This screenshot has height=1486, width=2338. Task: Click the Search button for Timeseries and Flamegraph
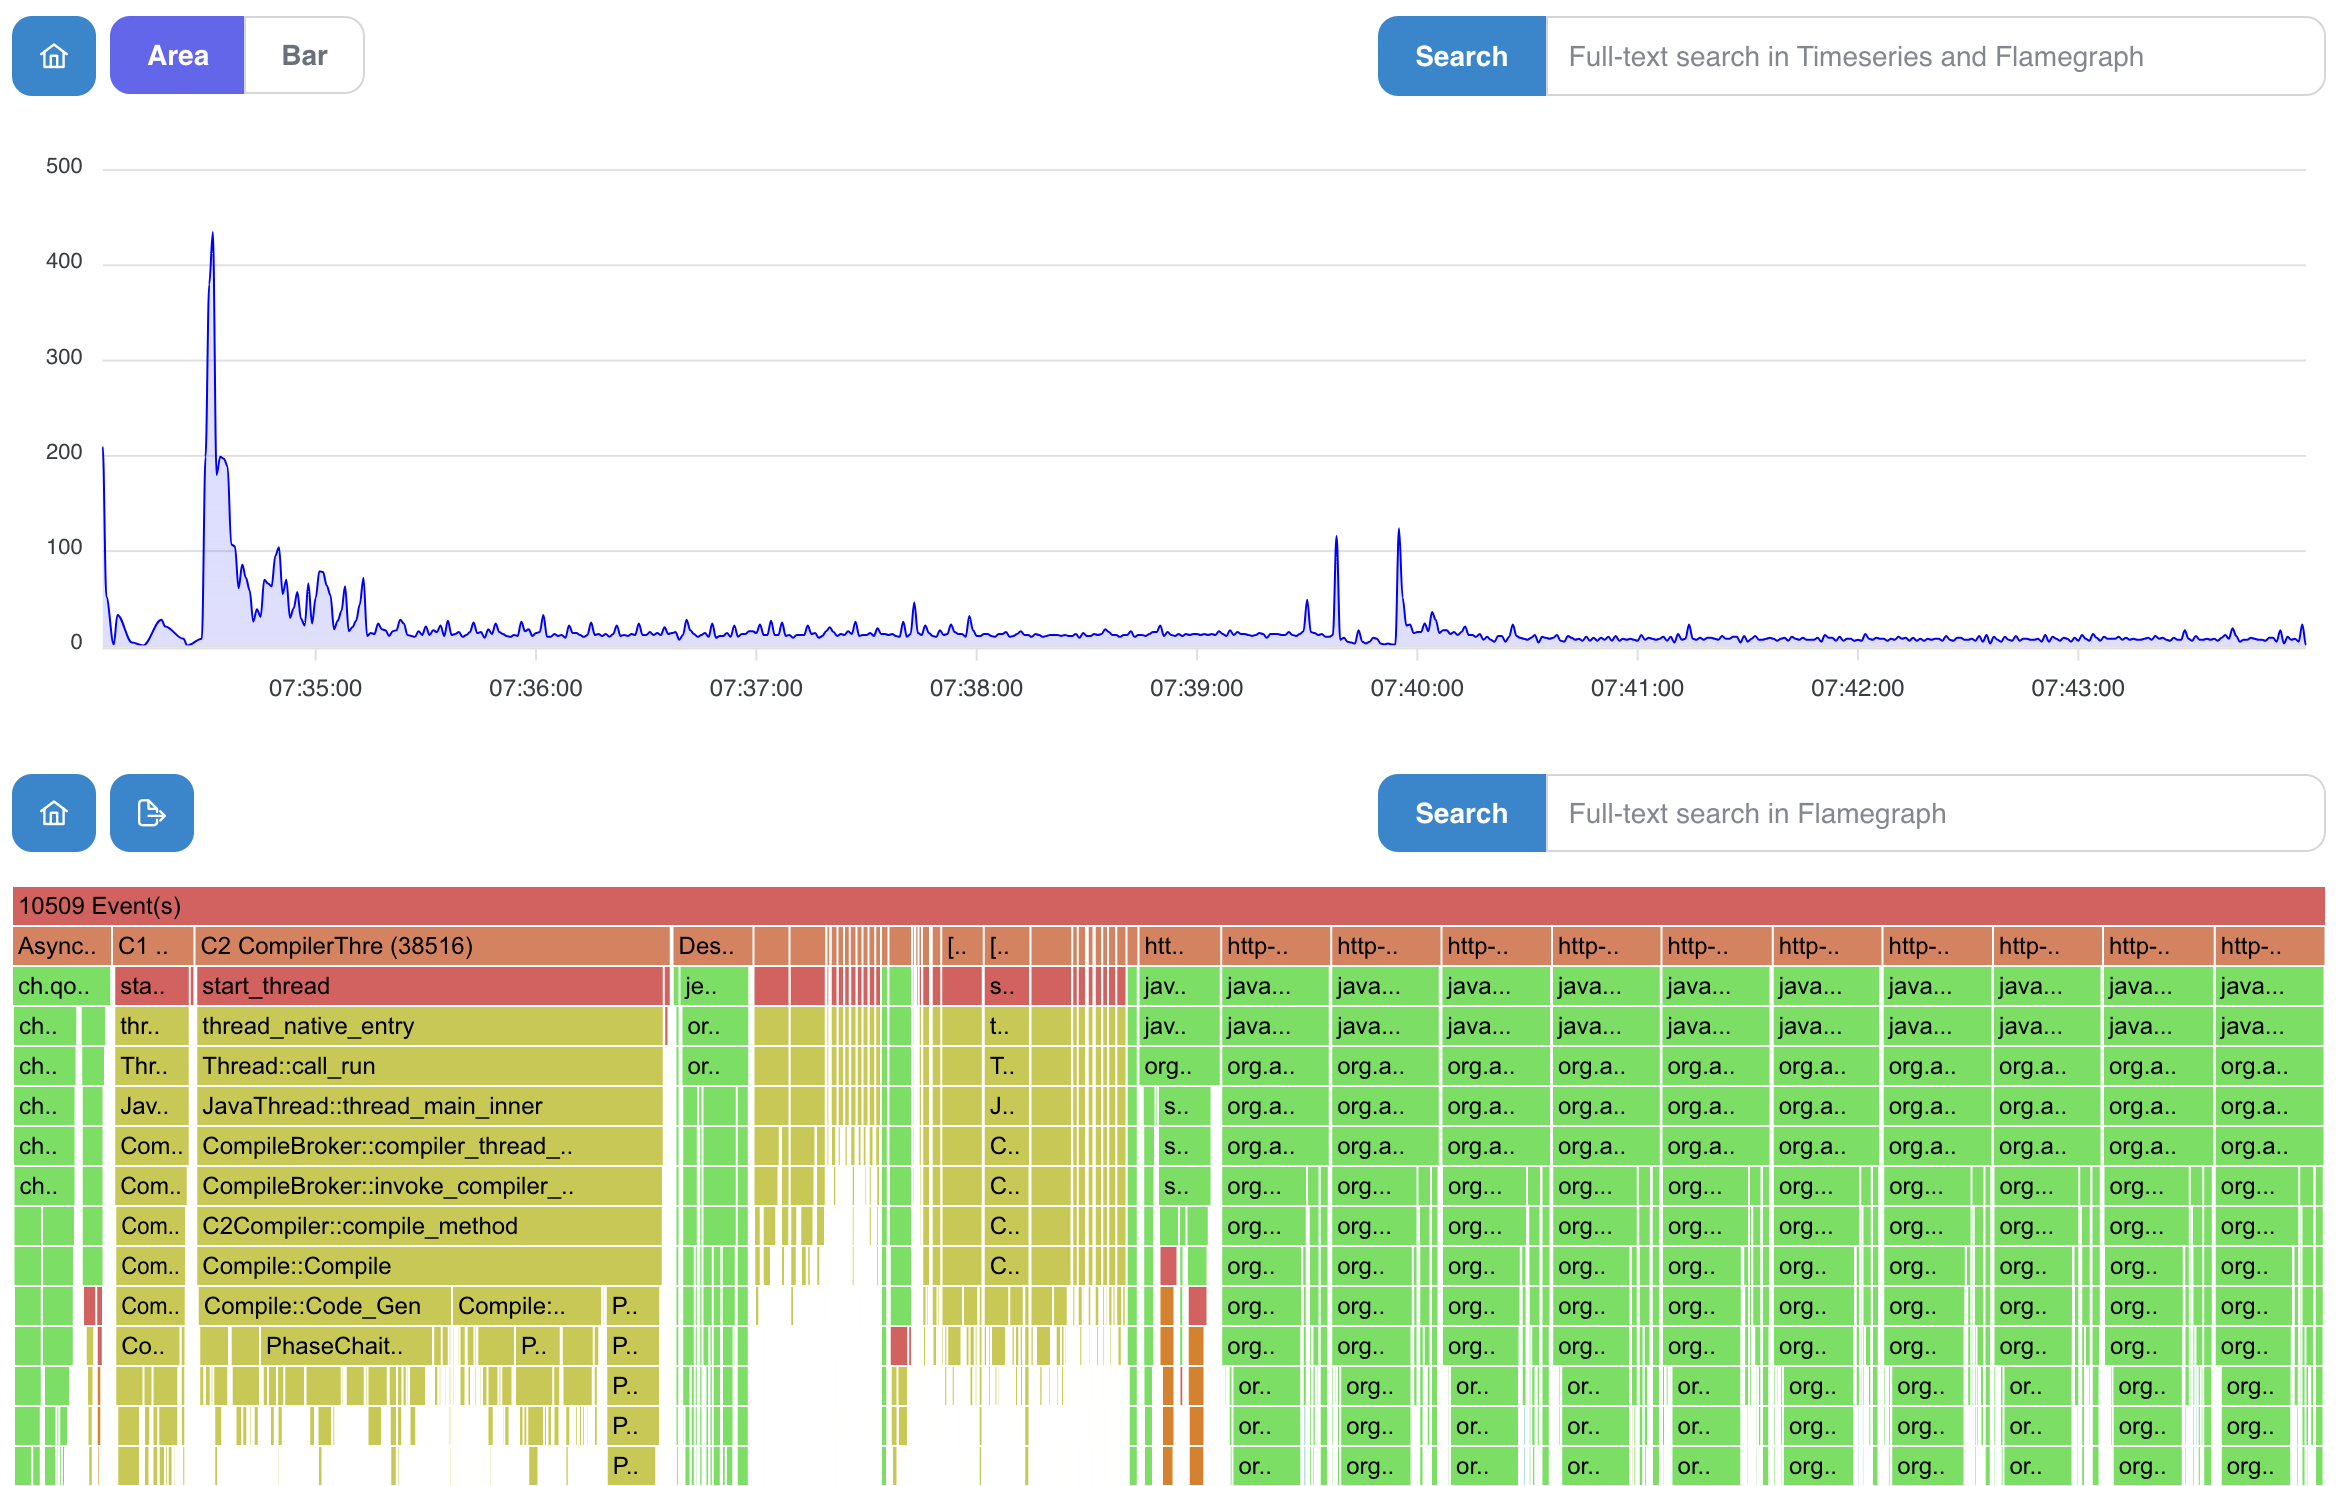(x=1461, y=56)
